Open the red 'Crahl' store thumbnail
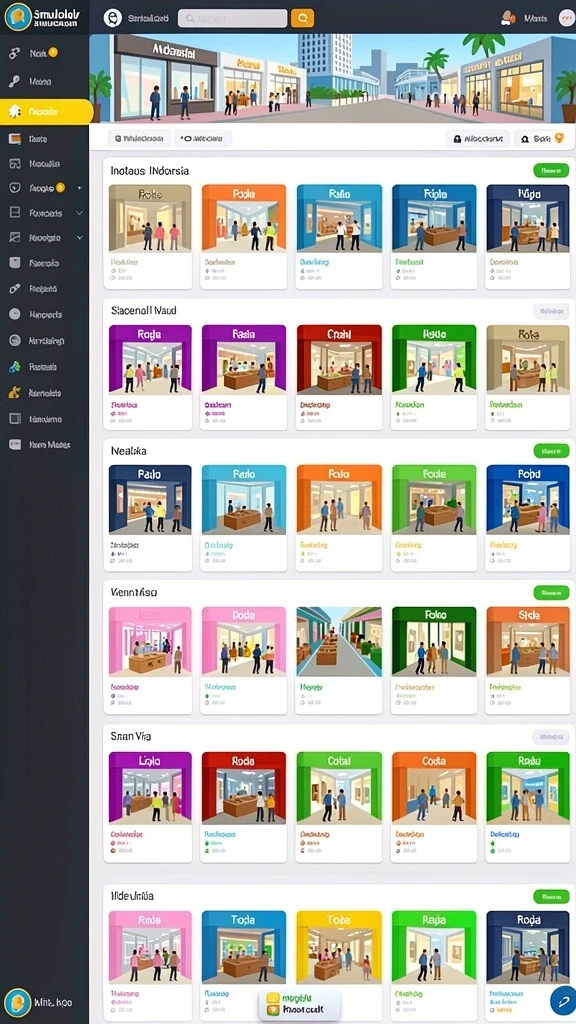 pos(339,359)
